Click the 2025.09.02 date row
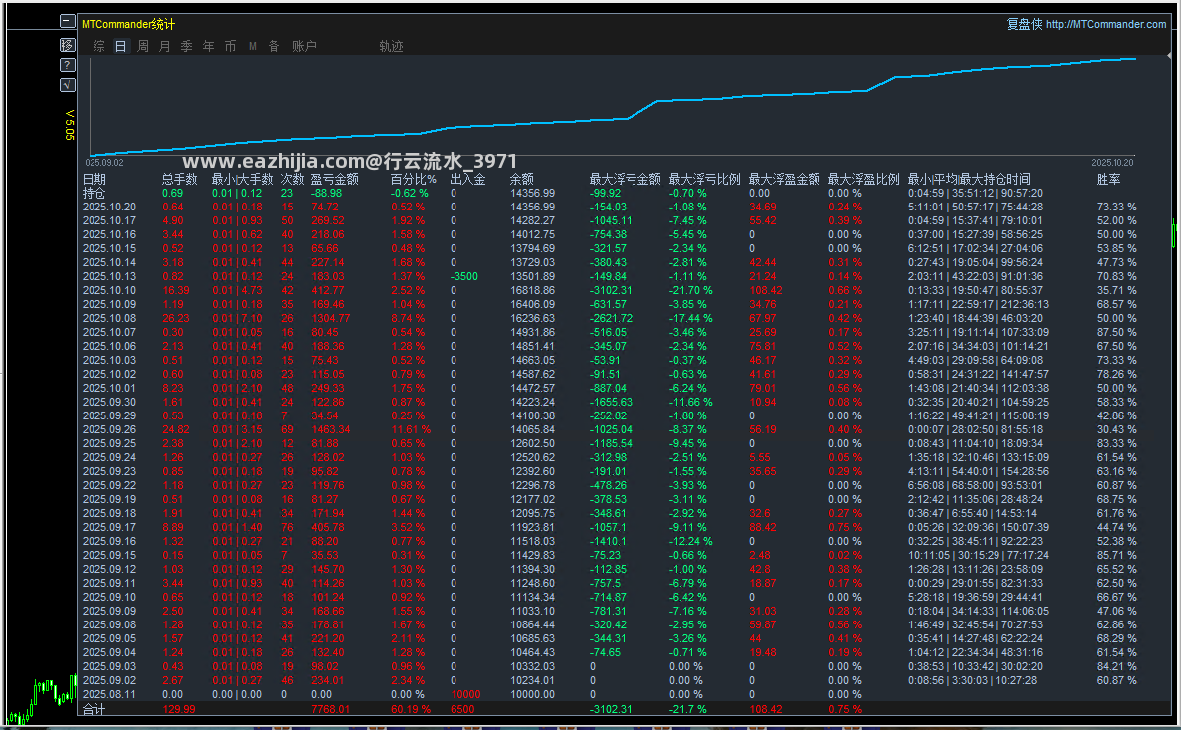The height and width of the screenshot is (730, 1181). click(x=109, y=680)
